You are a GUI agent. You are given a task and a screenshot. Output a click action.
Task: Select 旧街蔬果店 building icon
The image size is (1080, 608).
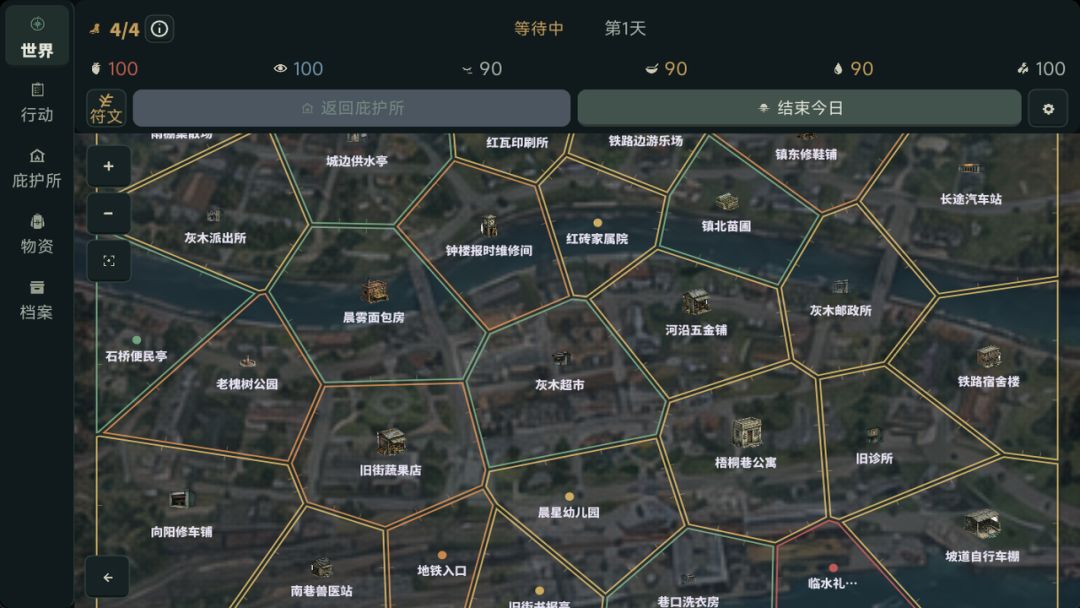pos(391,442)
